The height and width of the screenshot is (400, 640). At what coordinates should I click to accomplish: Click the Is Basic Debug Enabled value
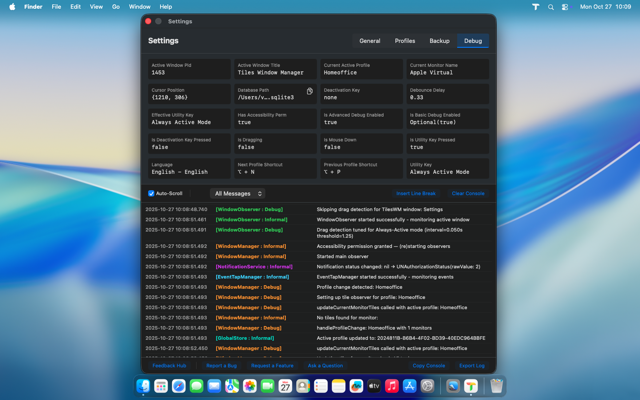[x=433, y=122]
